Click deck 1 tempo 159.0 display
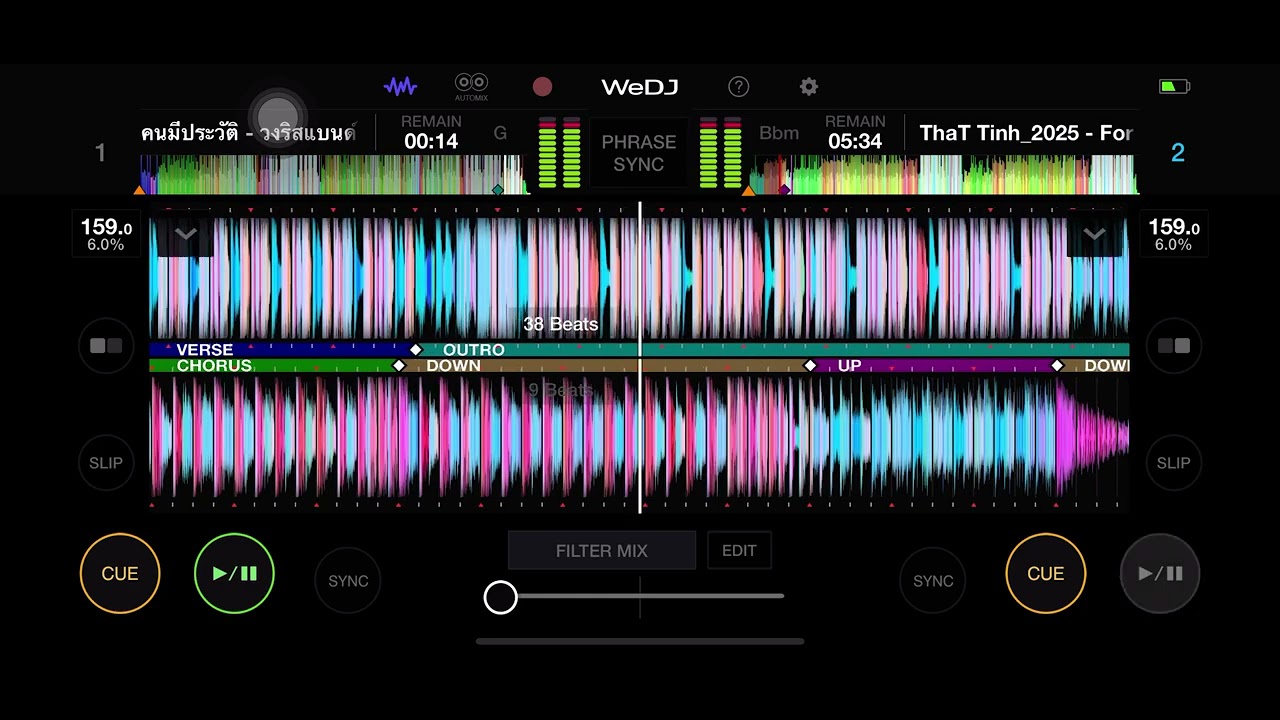Image resolution: width=1280 pixels, height=720 pixels. (106, 234)
